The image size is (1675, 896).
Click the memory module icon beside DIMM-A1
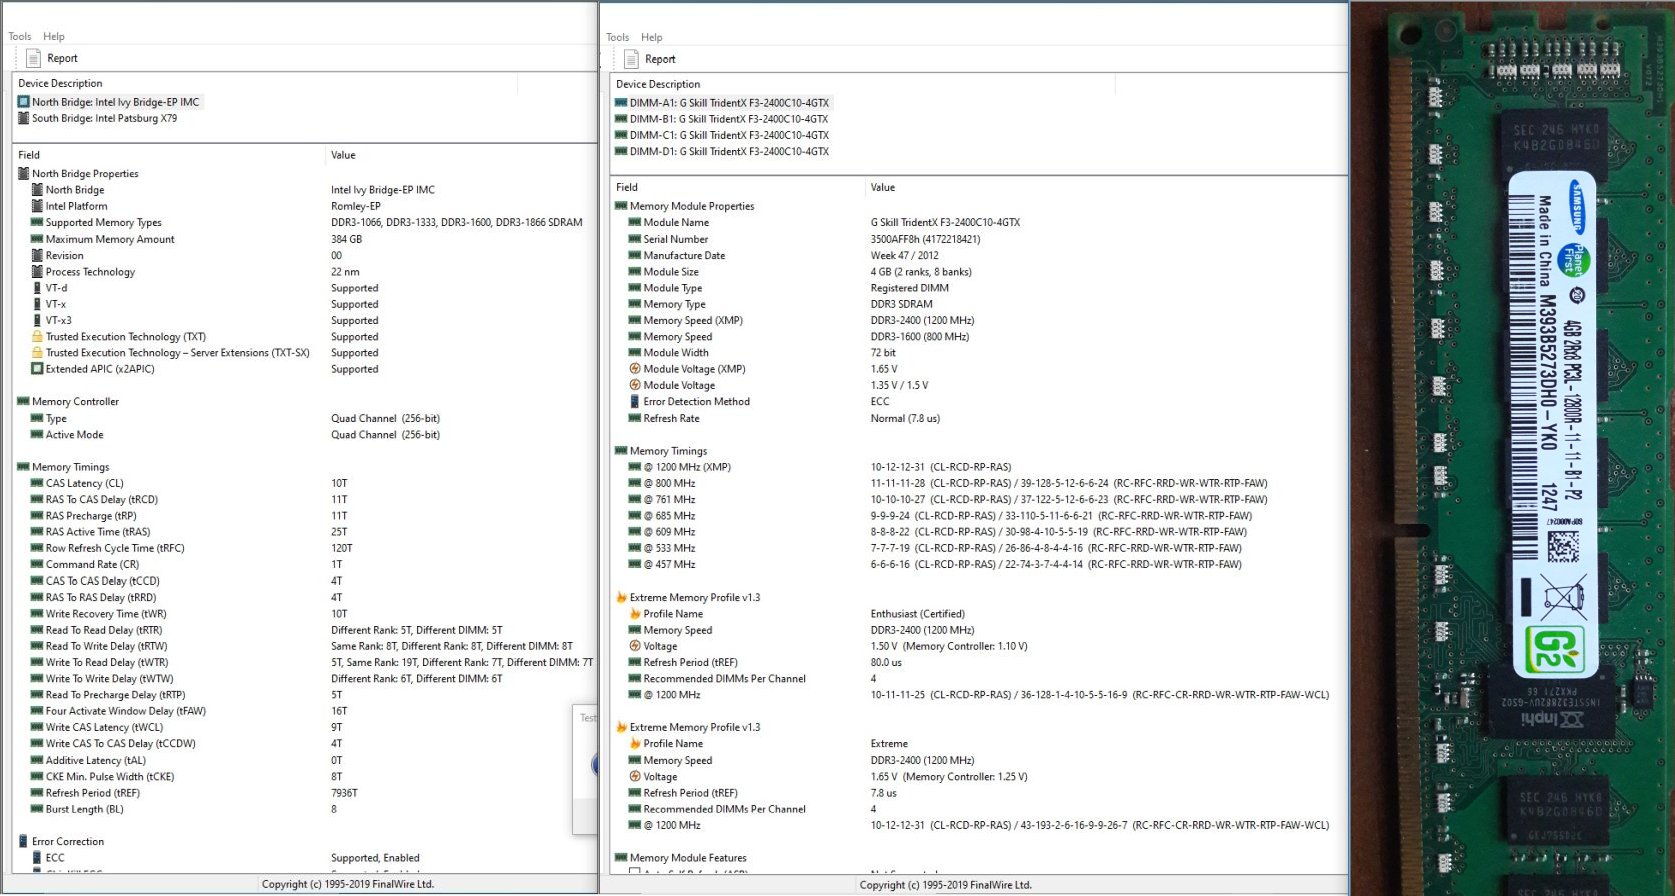pyautogui.click(x=621, y=103)
